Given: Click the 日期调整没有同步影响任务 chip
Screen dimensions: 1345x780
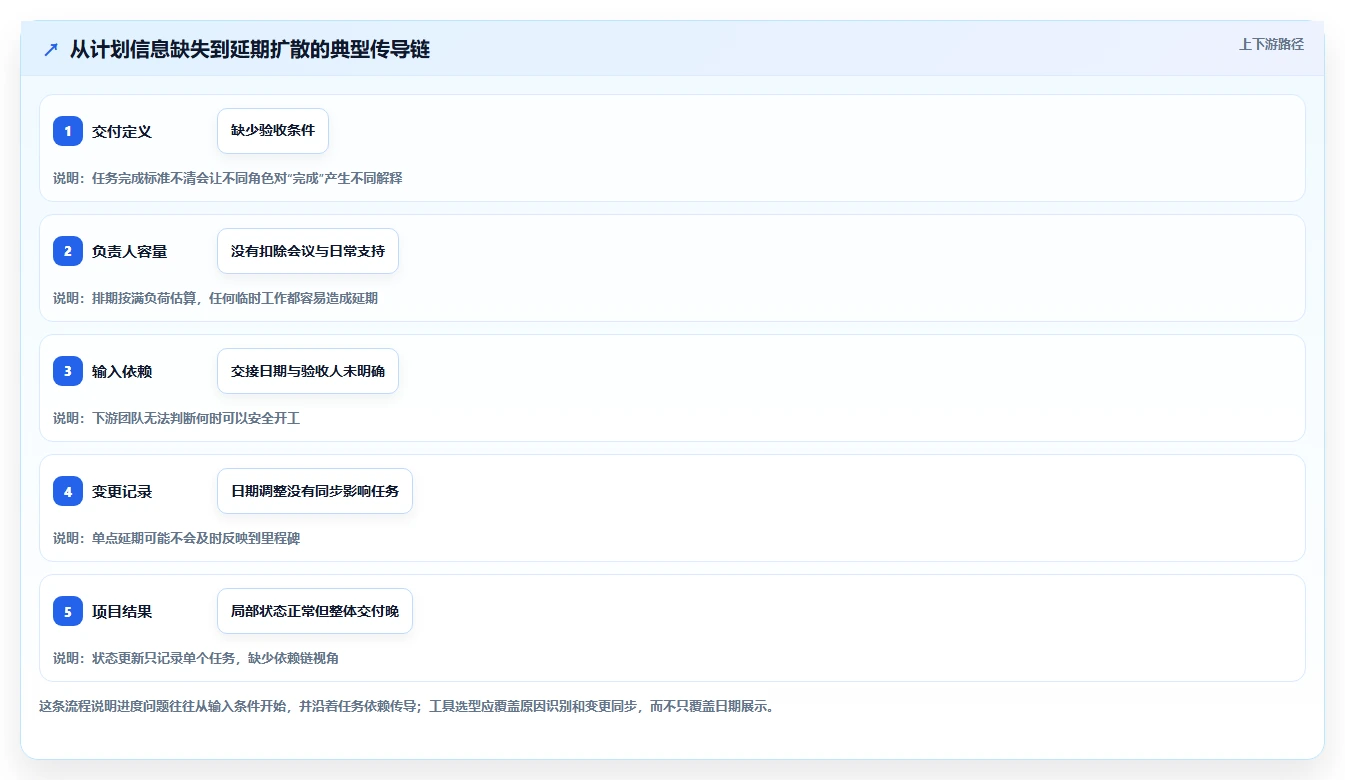Looking at the screenshot, I should (315, 491).
